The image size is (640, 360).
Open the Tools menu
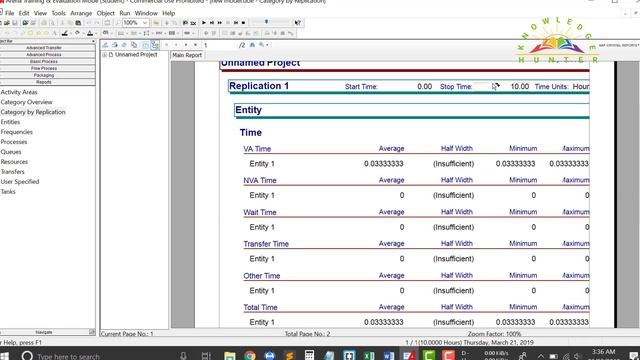click(x=58, y=13)
